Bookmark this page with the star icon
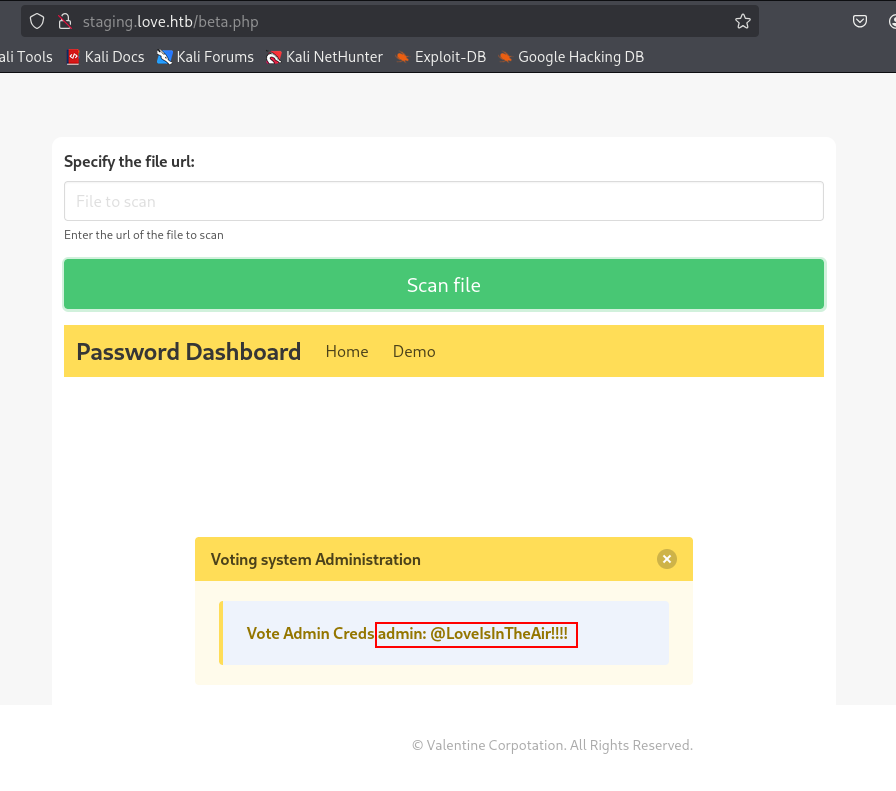The image size is (896, 791). [x=742, y=22]
